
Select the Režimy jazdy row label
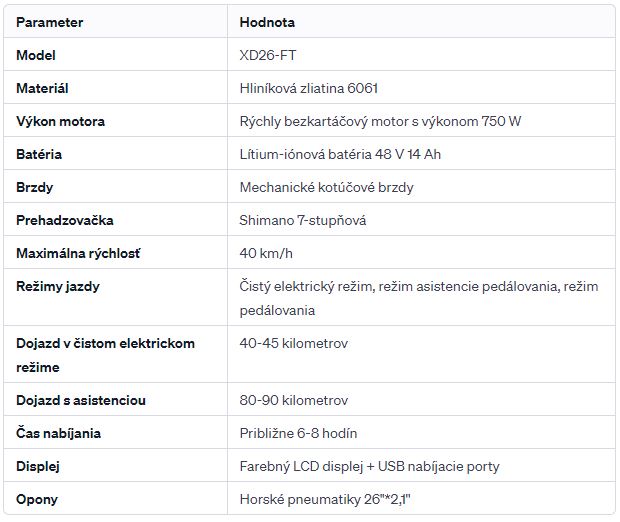click(x=58, y=286)
